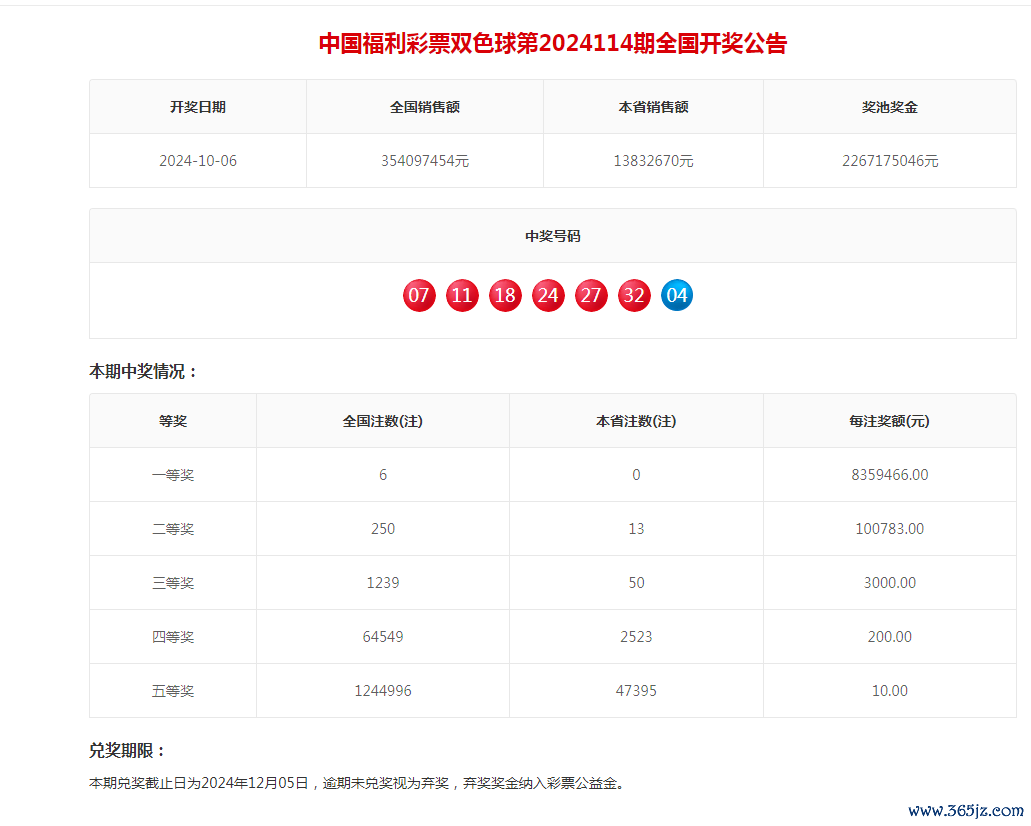Click the blue ball numbered 04
The height and width of the screenshot is (826, 1031).
click(x=677, y=295)
